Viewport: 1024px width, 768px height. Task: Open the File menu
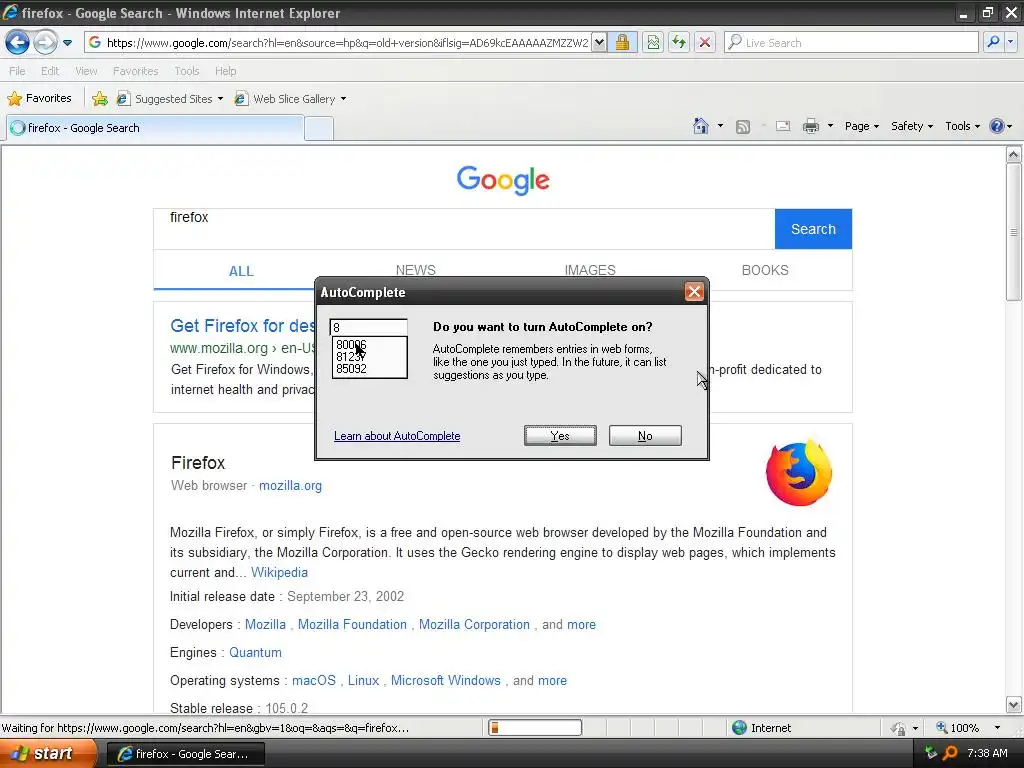(17, 71)
